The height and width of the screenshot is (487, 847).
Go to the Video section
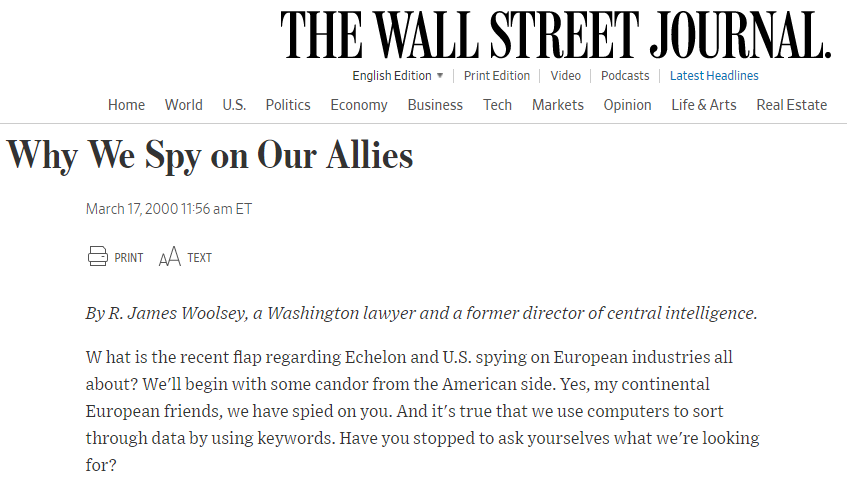coord(565,76)
